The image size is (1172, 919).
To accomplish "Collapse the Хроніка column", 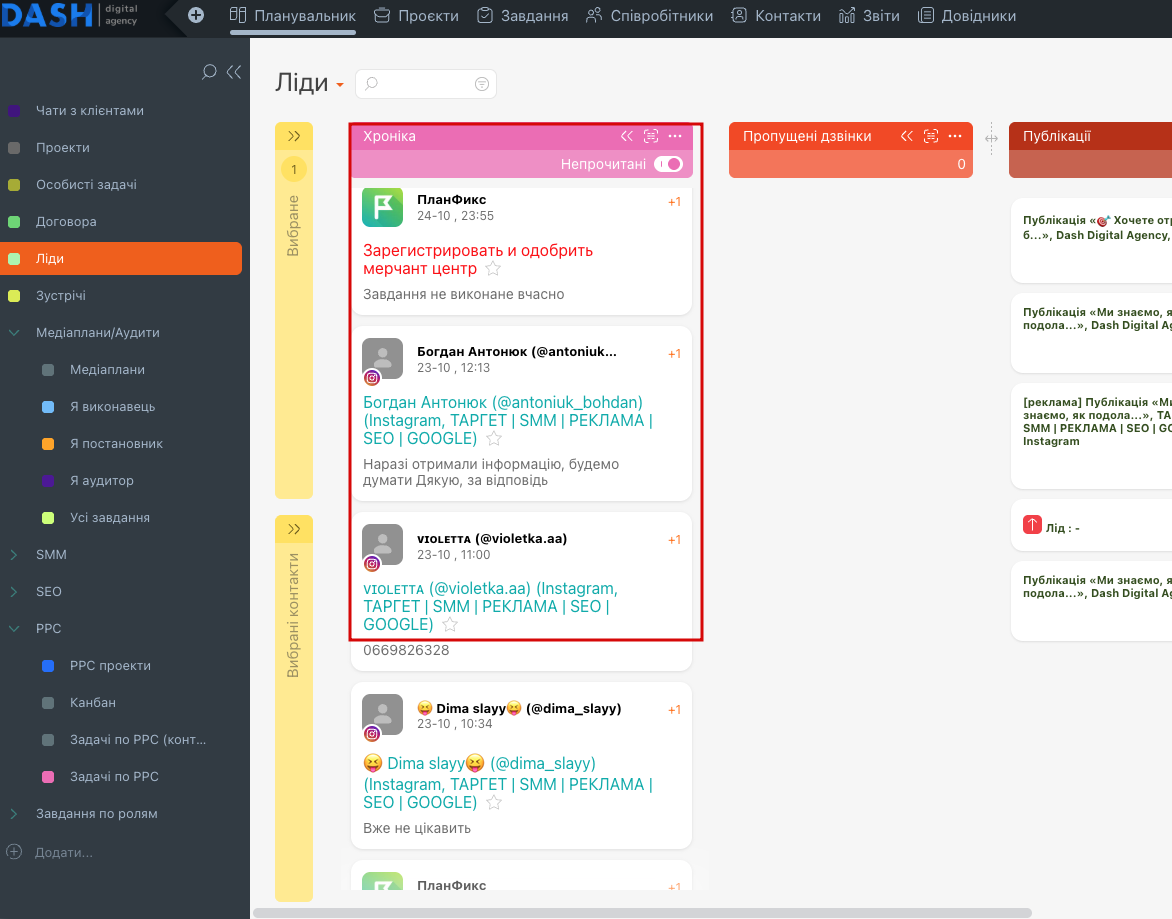I will (x=626, y=136).
